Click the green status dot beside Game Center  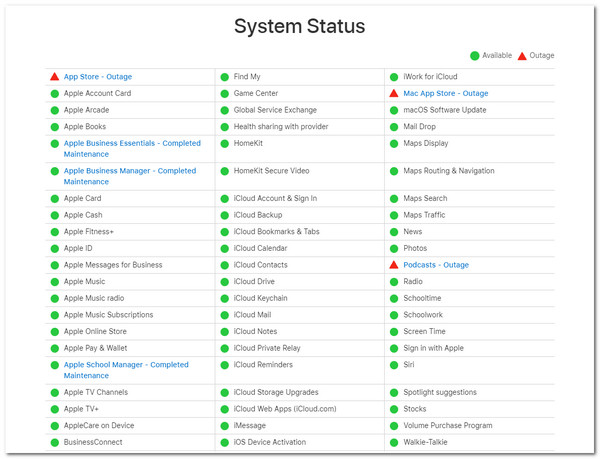coord(225,94)
